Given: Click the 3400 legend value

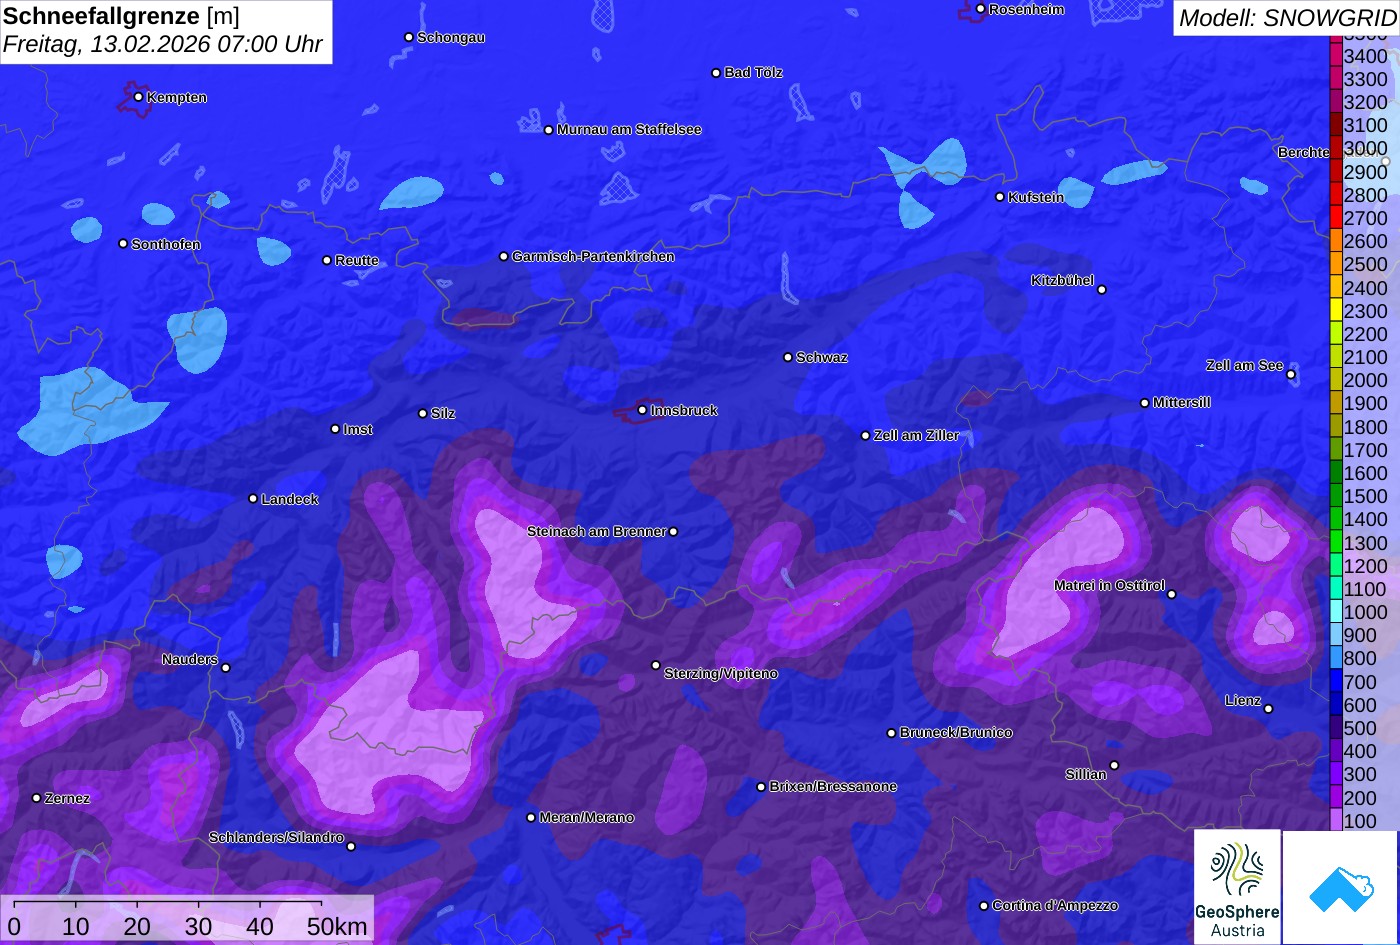Looking at the screenshot, I should [1366, 57].
